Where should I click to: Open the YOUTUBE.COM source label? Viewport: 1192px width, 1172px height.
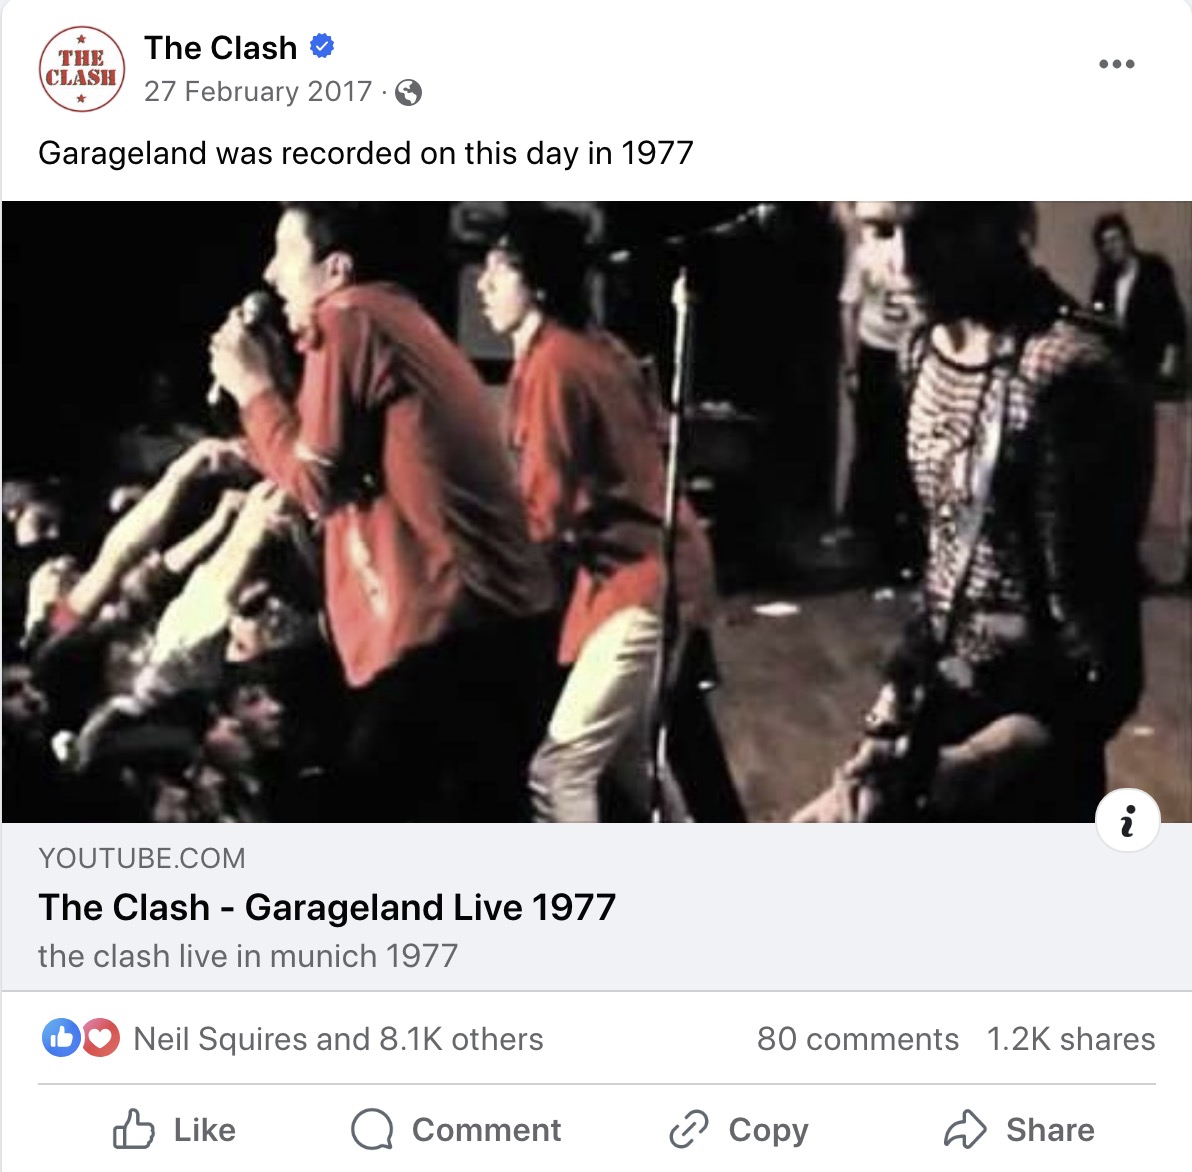[x=142, y=858]
